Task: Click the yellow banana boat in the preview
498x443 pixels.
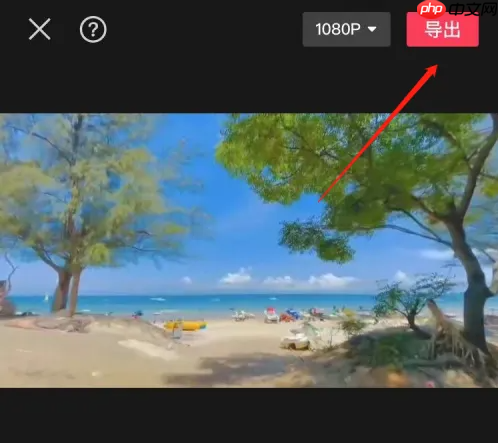Action: [x=185, y=325]
